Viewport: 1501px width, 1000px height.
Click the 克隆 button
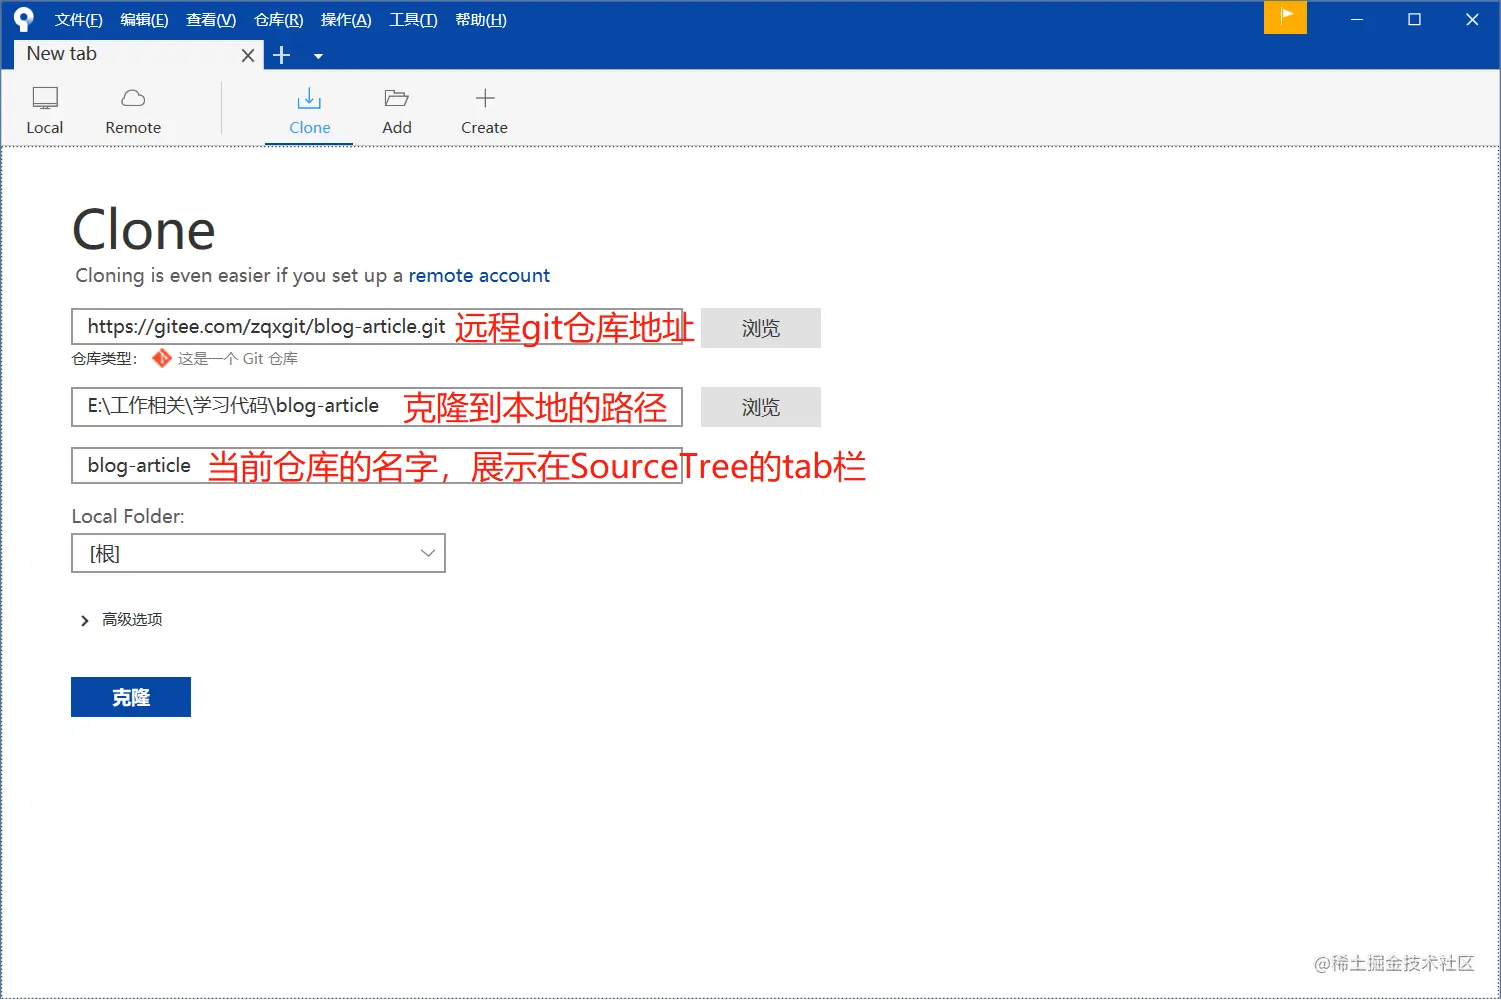coord(131,697)
